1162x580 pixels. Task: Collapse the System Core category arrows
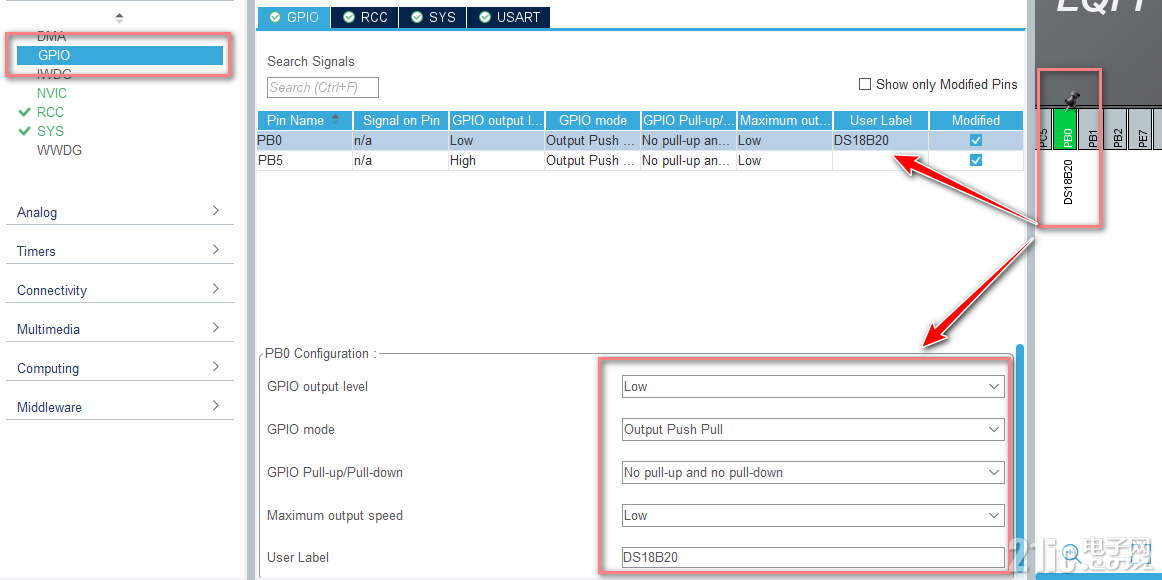pos(119,18)
